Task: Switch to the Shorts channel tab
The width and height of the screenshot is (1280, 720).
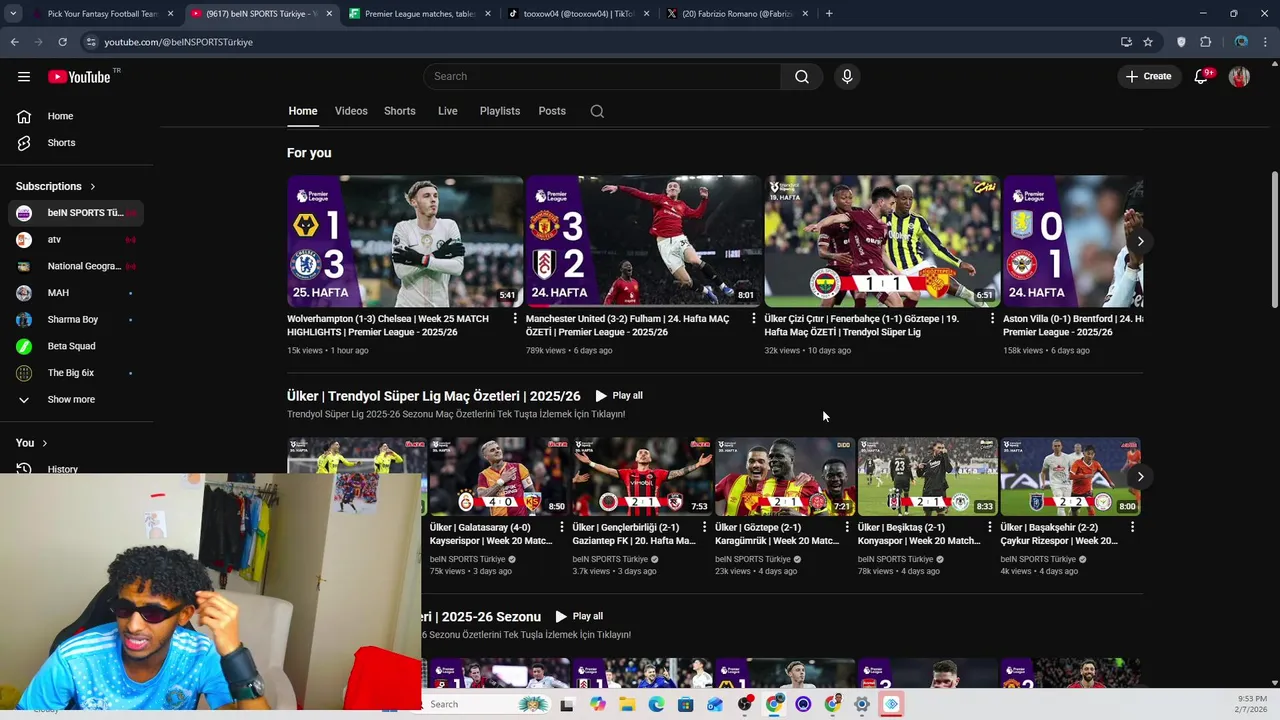Action: click(400, 111)
